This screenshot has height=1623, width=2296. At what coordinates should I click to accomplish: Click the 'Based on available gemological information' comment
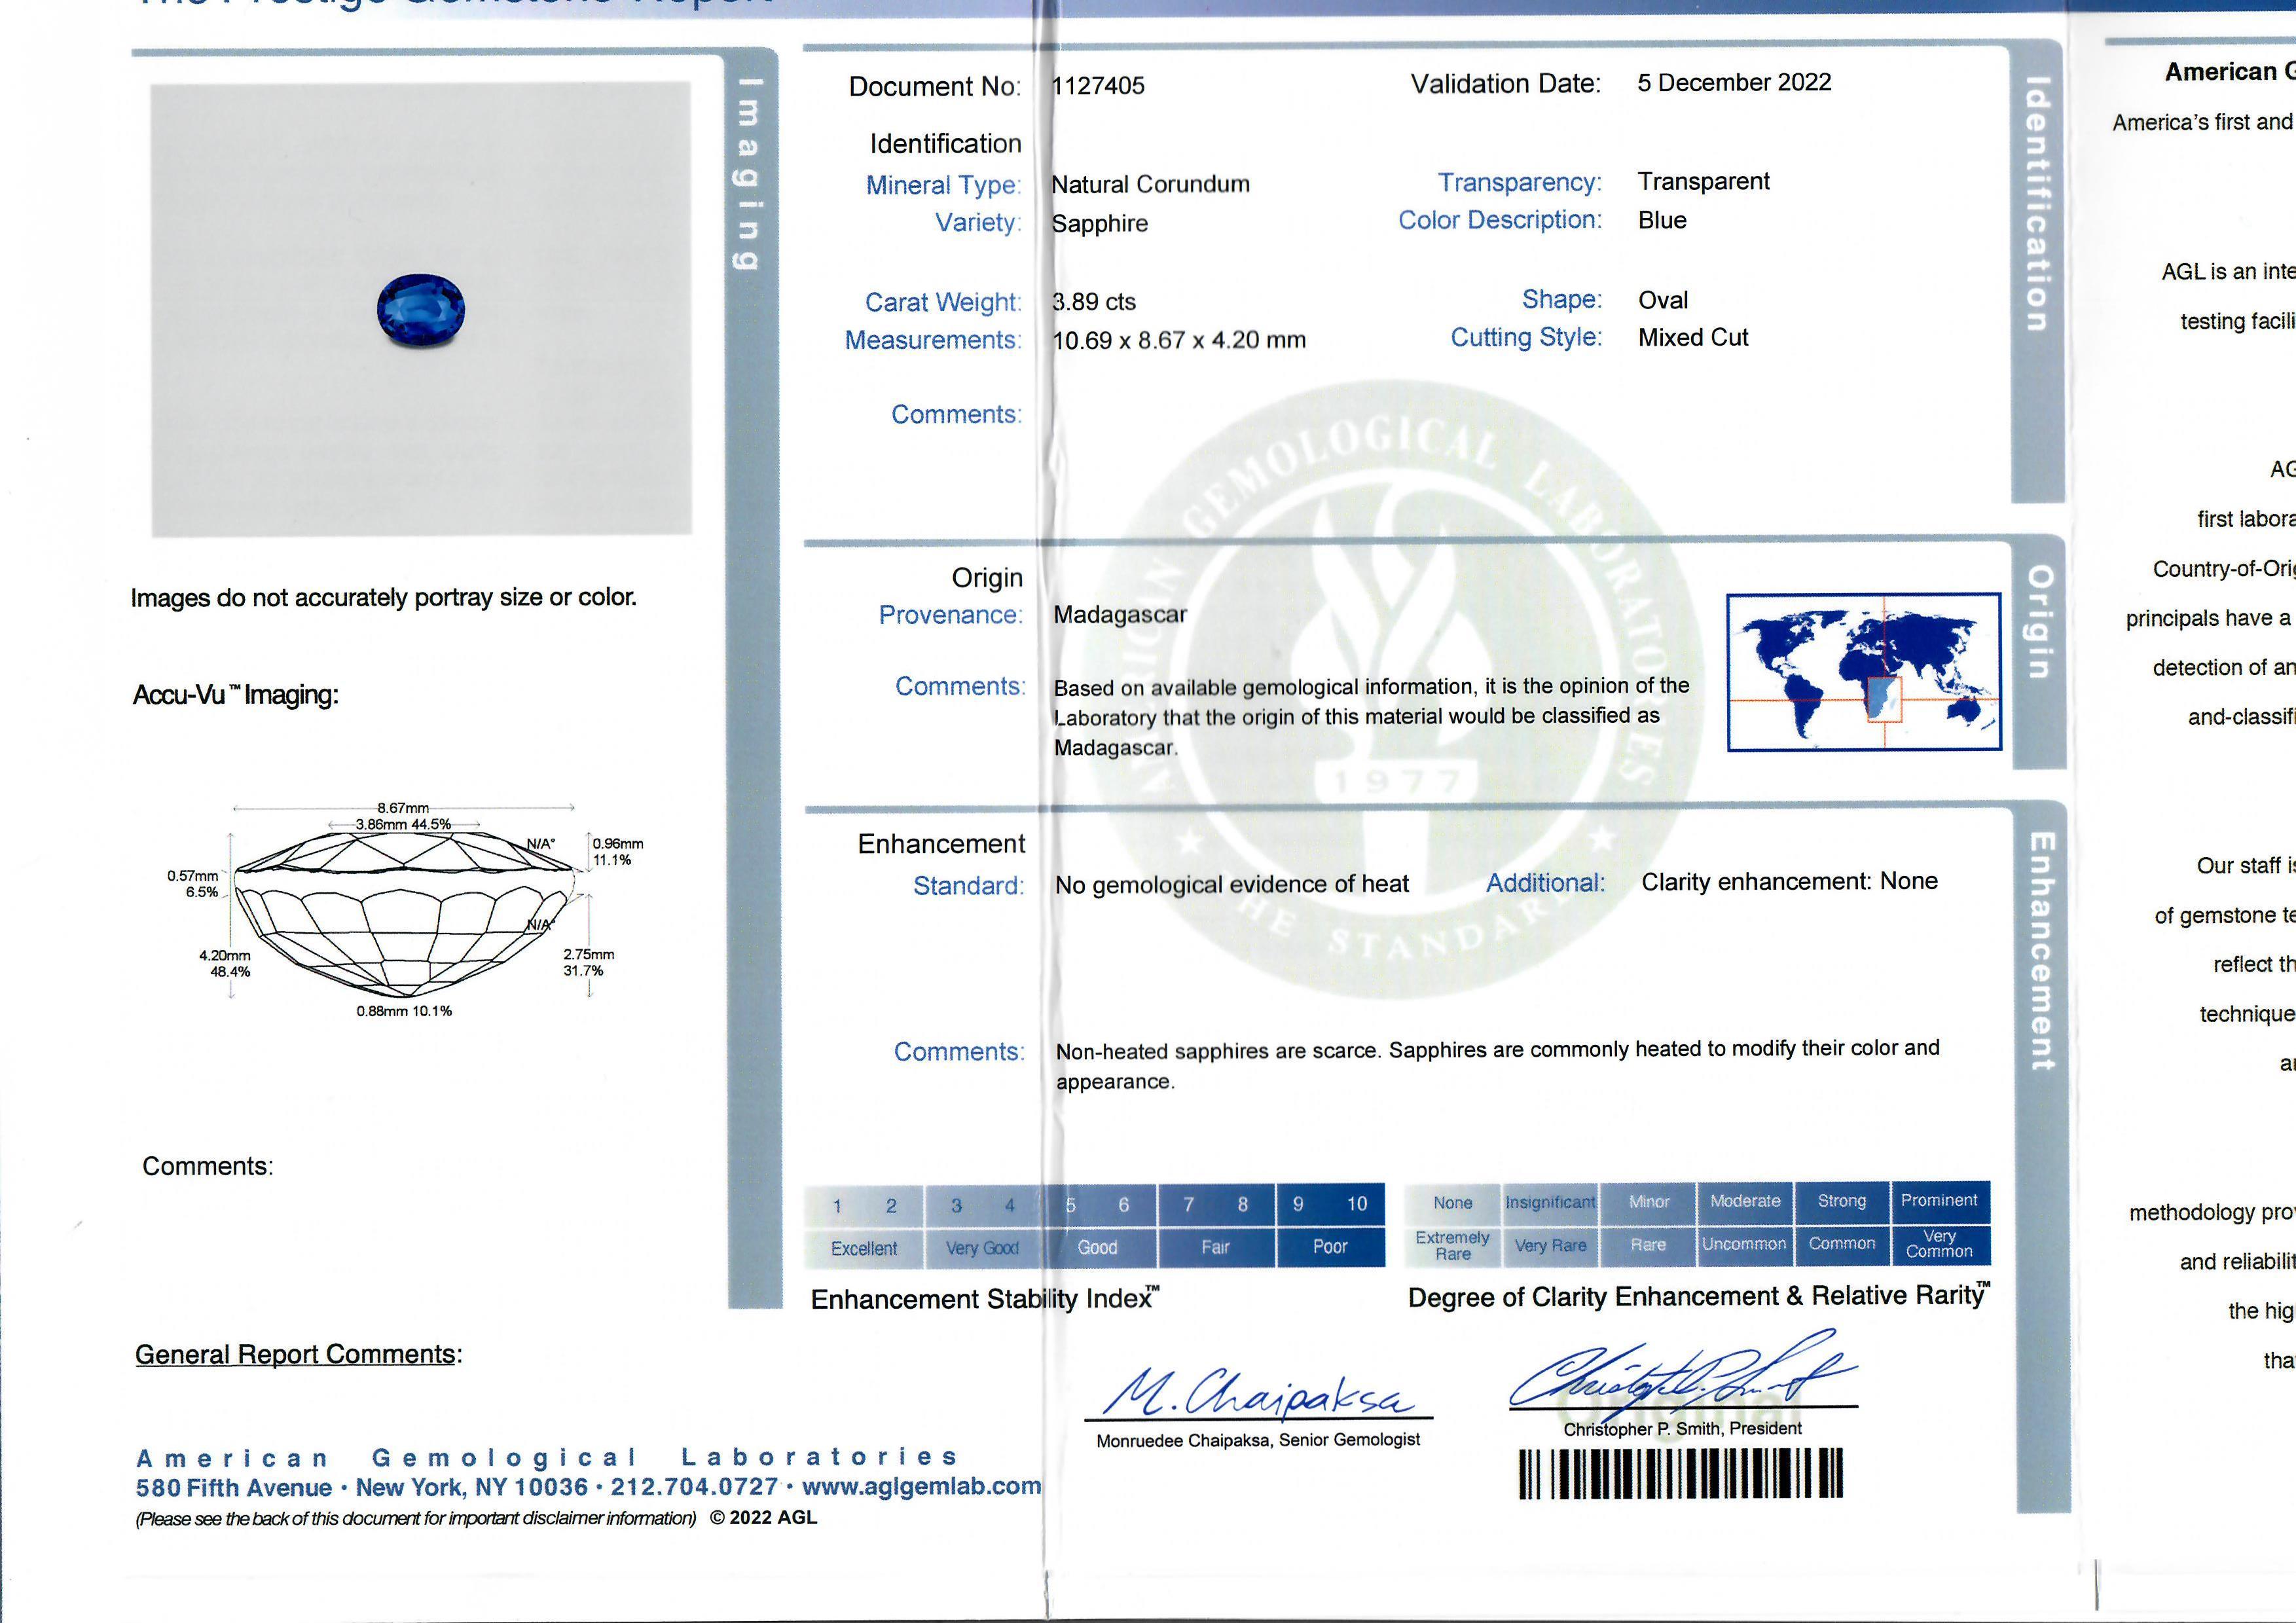pyautogui.click(x=1371, y=717)
